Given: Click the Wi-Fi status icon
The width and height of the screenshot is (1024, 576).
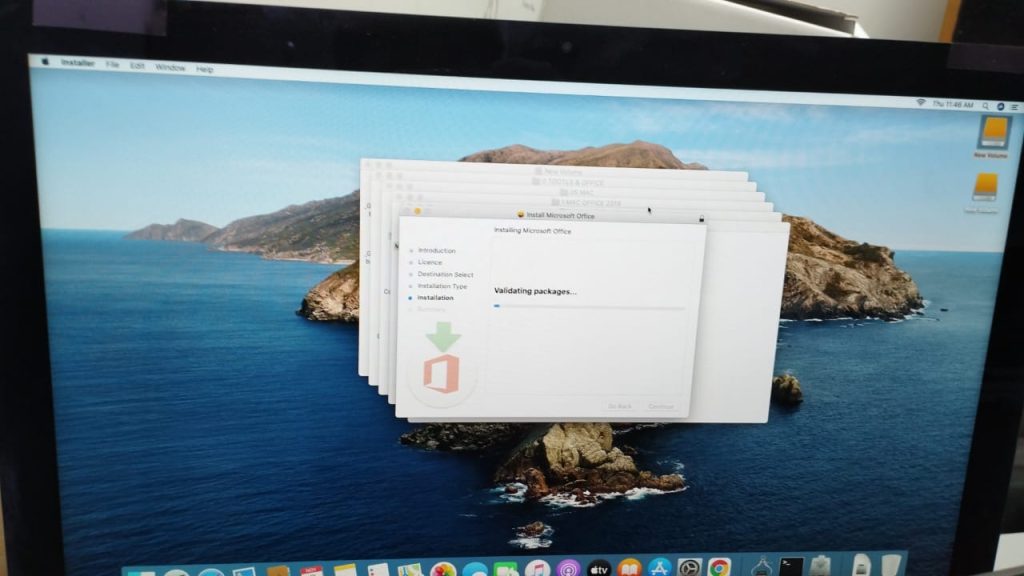Looking at the screenshot, I should [x=919, y=103].
